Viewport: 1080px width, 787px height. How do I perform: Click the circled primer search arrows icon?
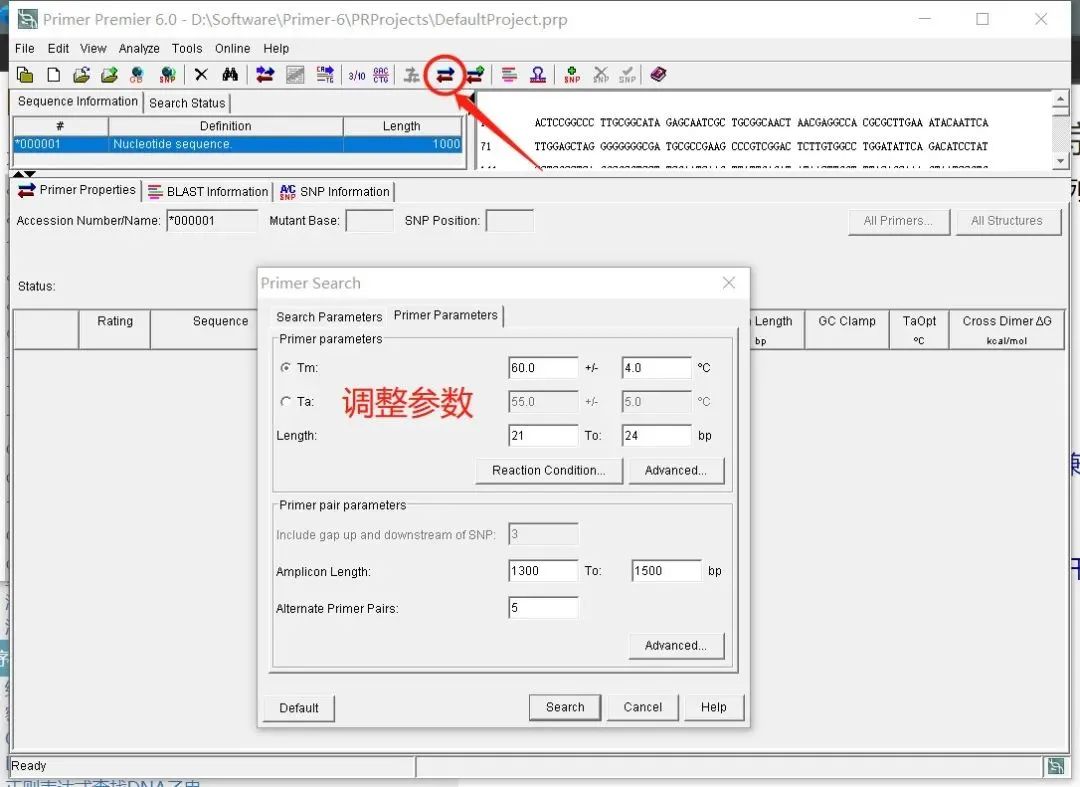click(x=446, y=75)
